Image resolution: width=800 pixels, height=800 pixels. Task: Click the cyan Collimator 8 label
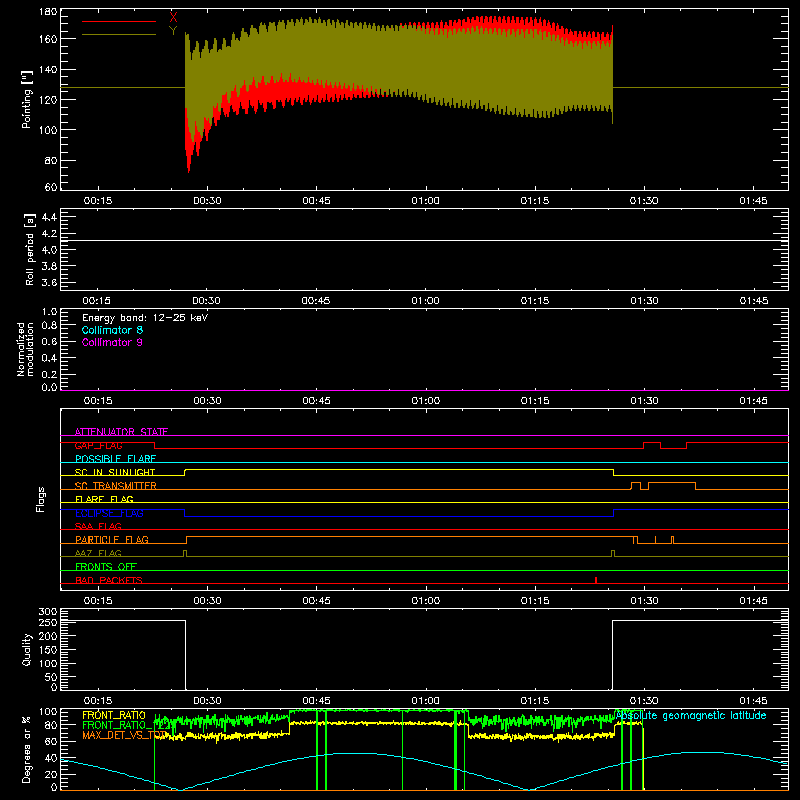coord(112,330)
